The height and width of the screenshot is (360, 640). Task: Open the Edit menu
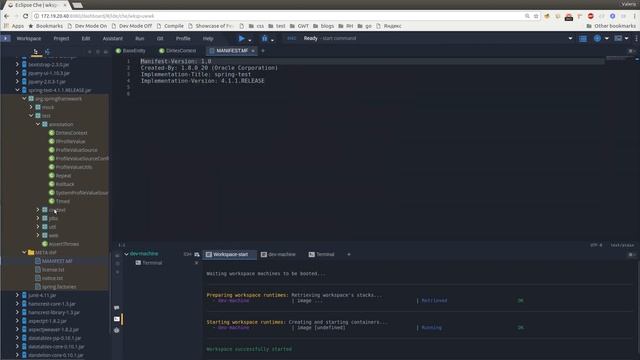(86, 38)
